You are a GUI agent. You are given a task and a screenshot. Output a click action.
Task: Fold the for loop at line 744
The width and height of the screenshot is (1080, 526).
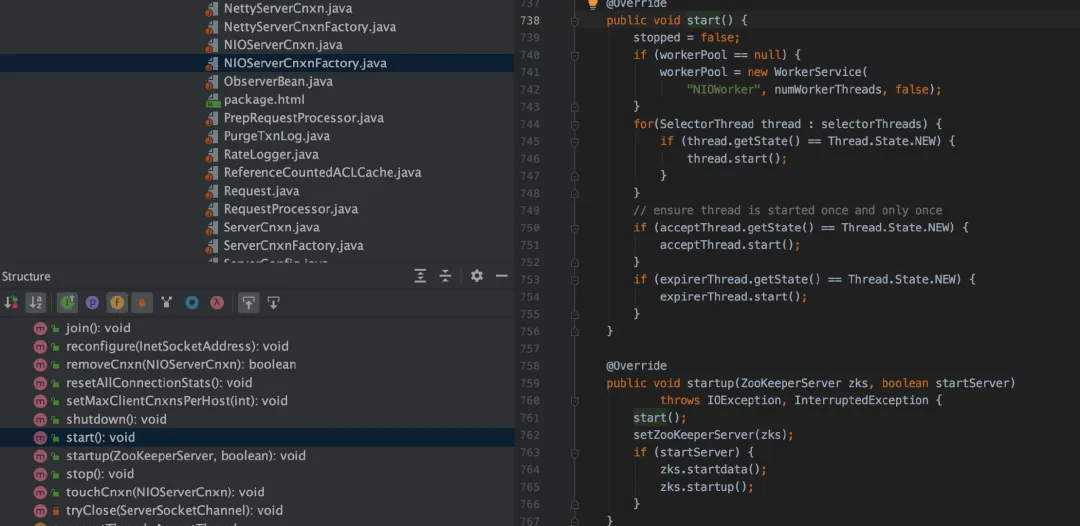tap(574, 125)
